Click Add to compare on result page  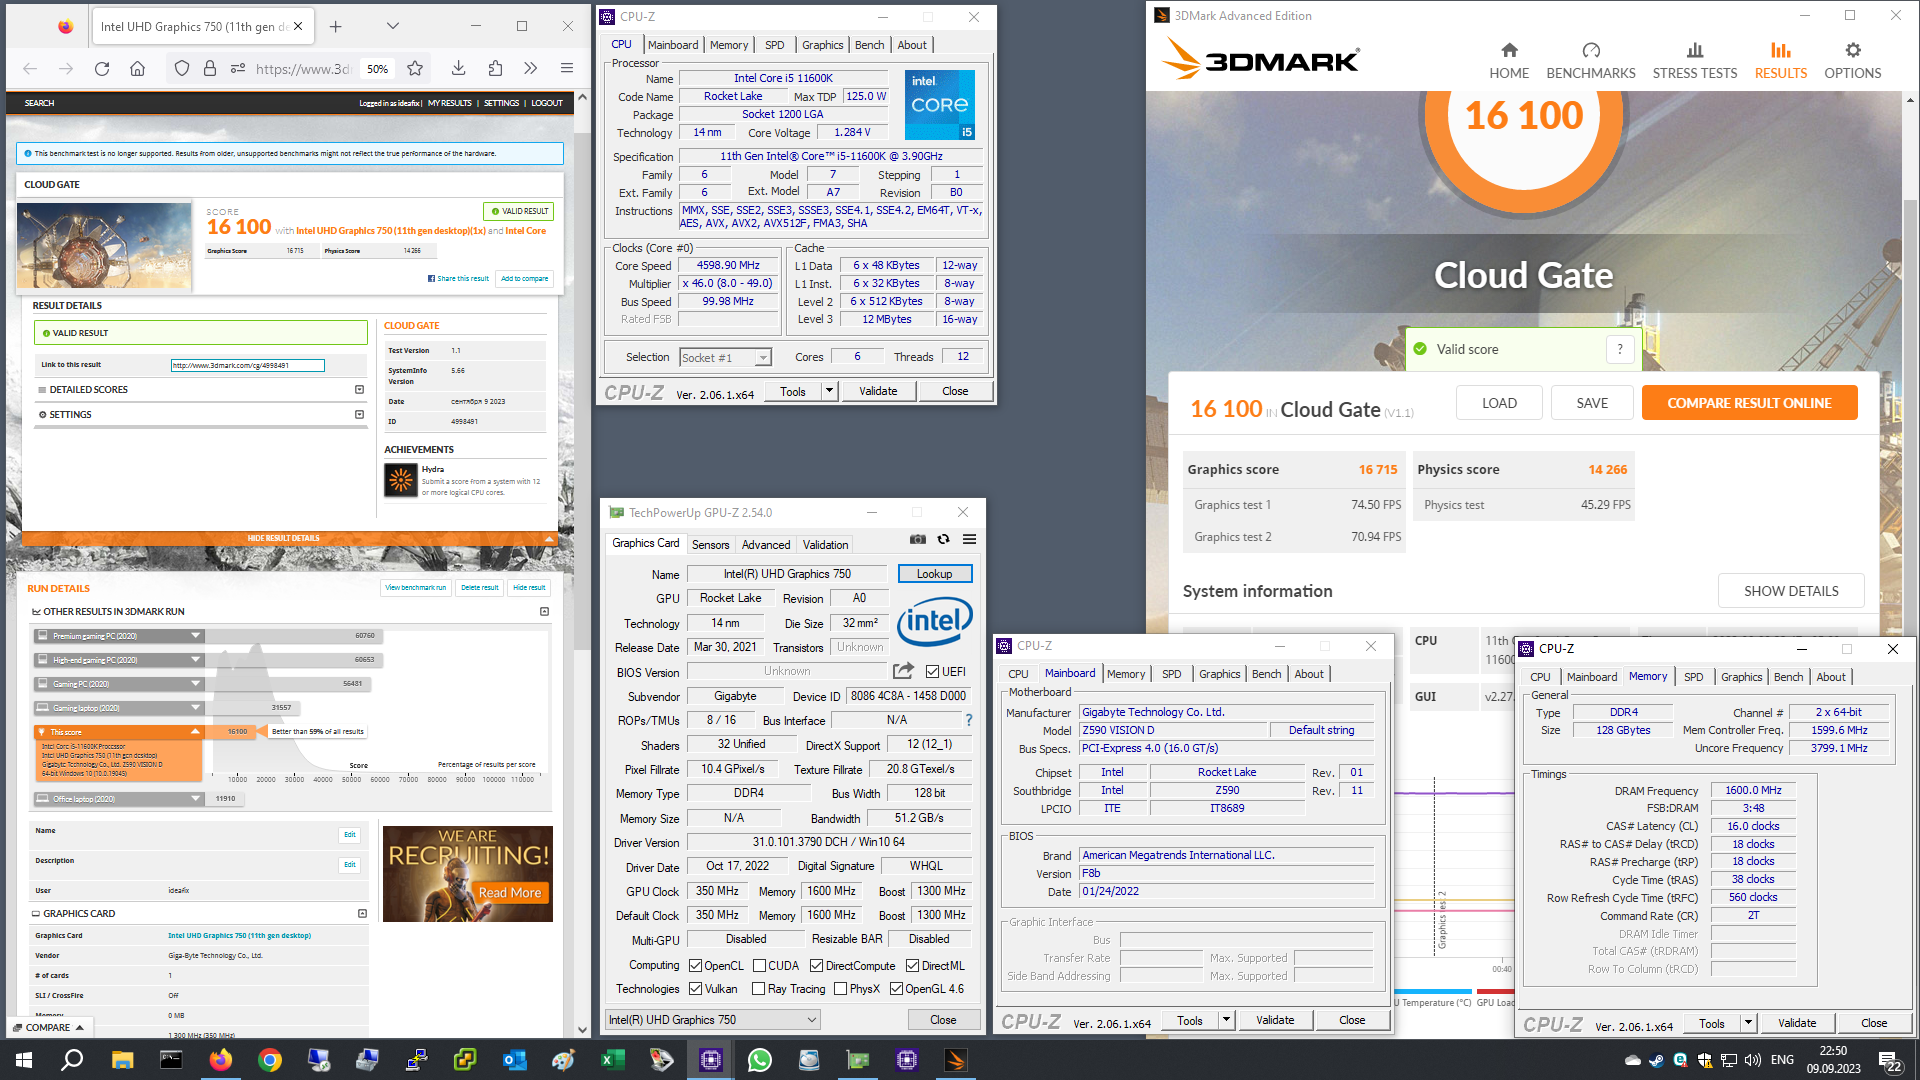pos(525,279)
